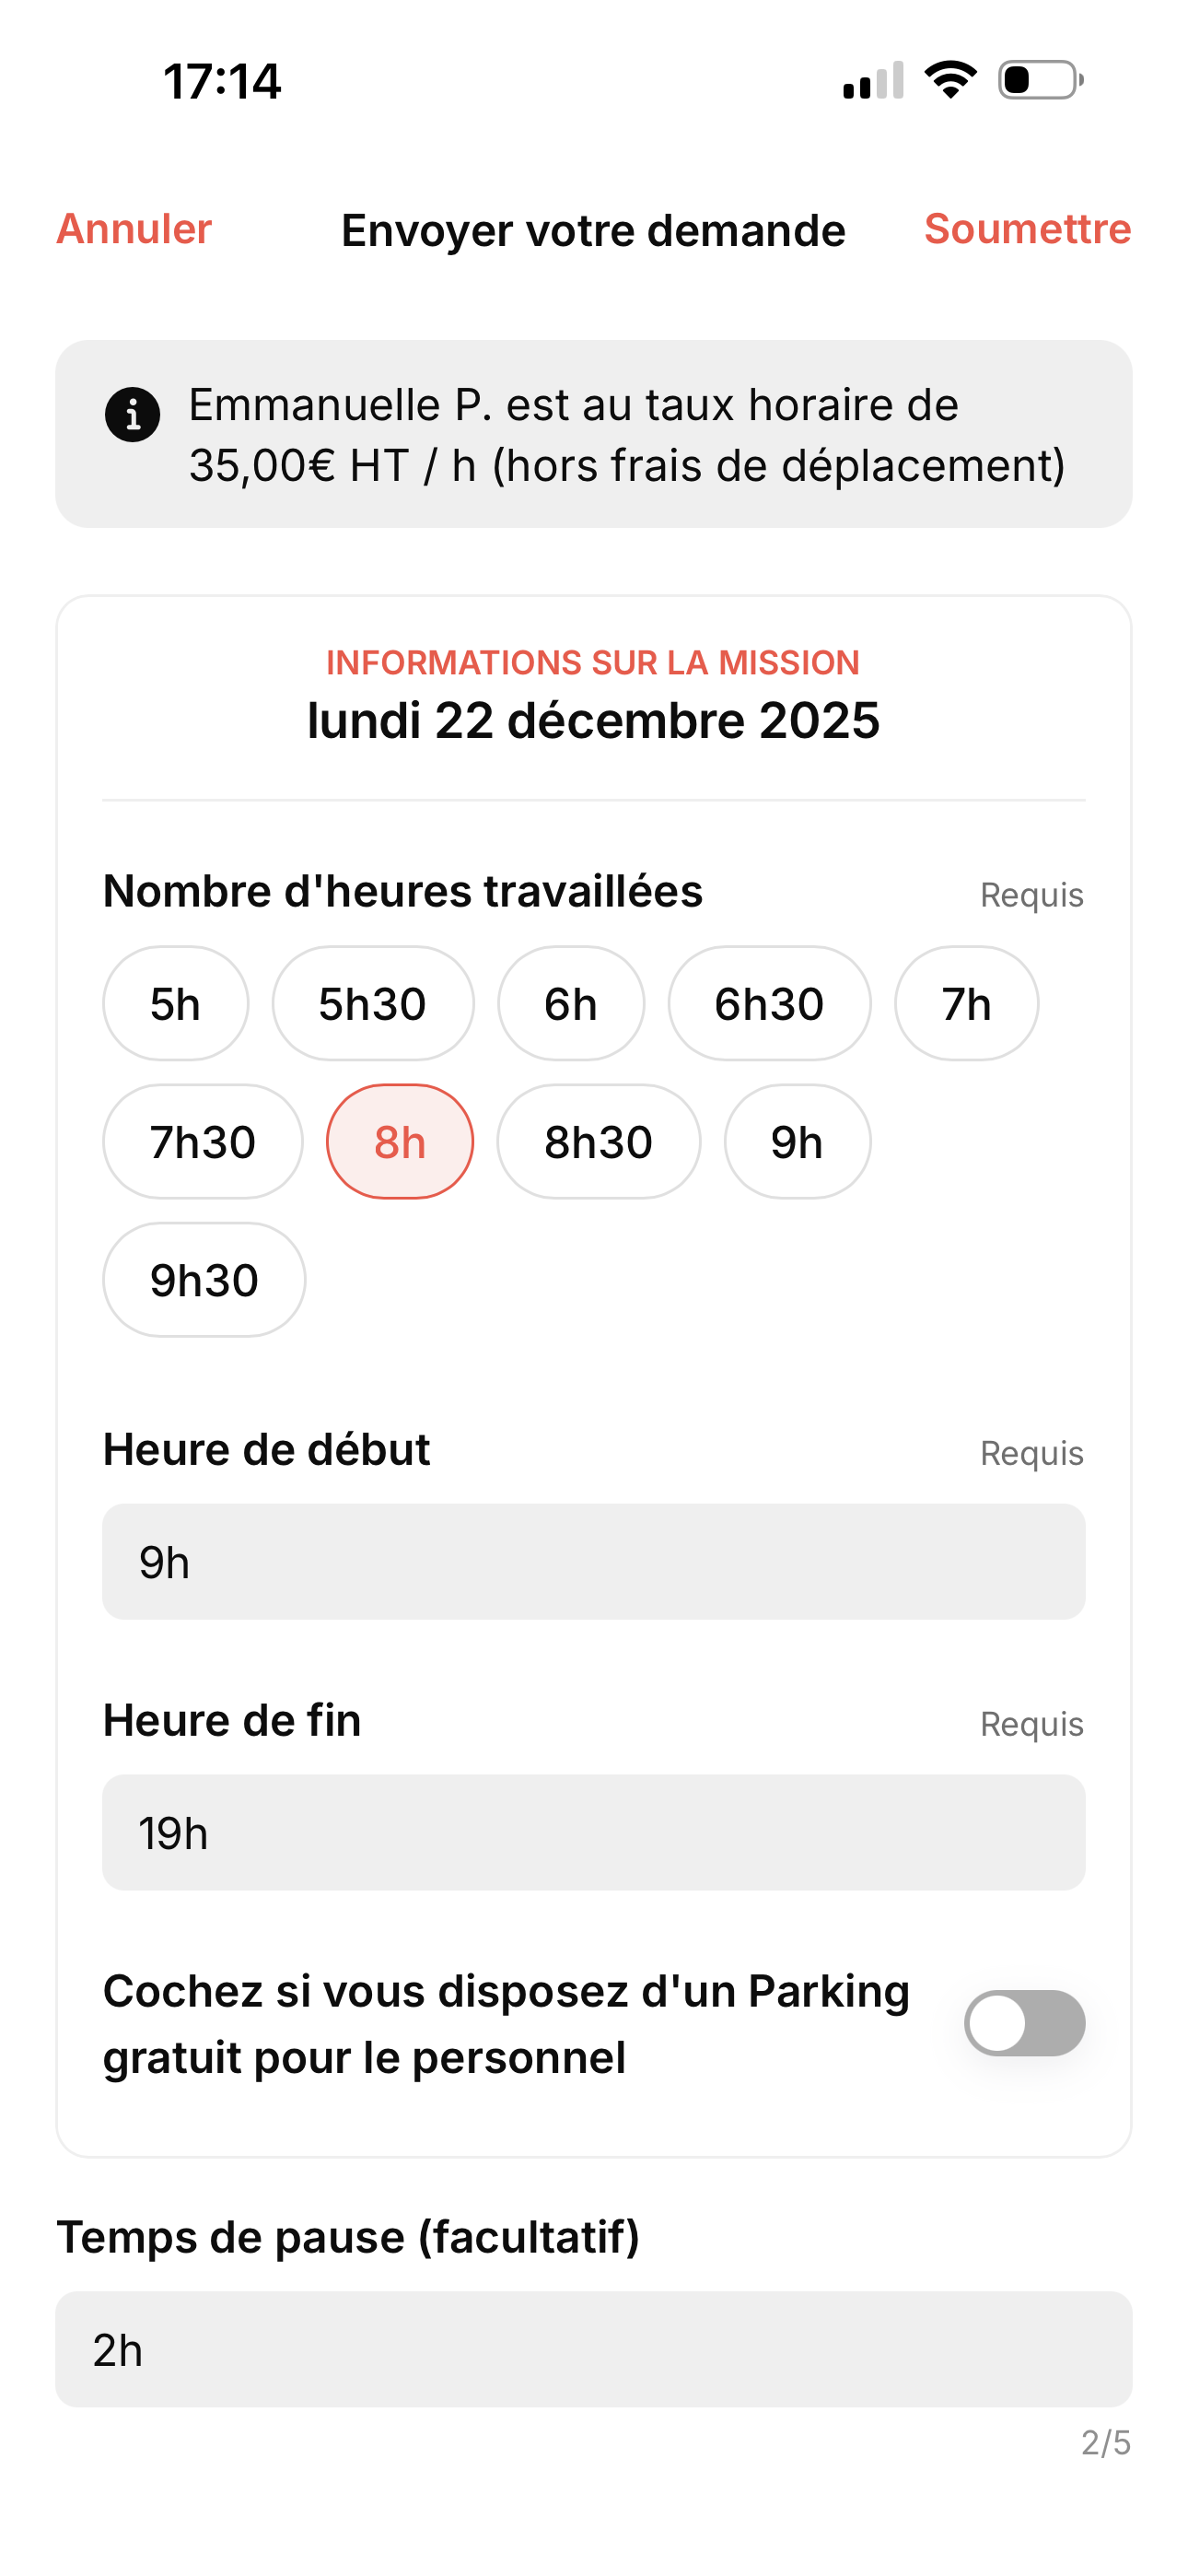
Task: Choose 5h as hours worked
Action: coord(175,1003)
